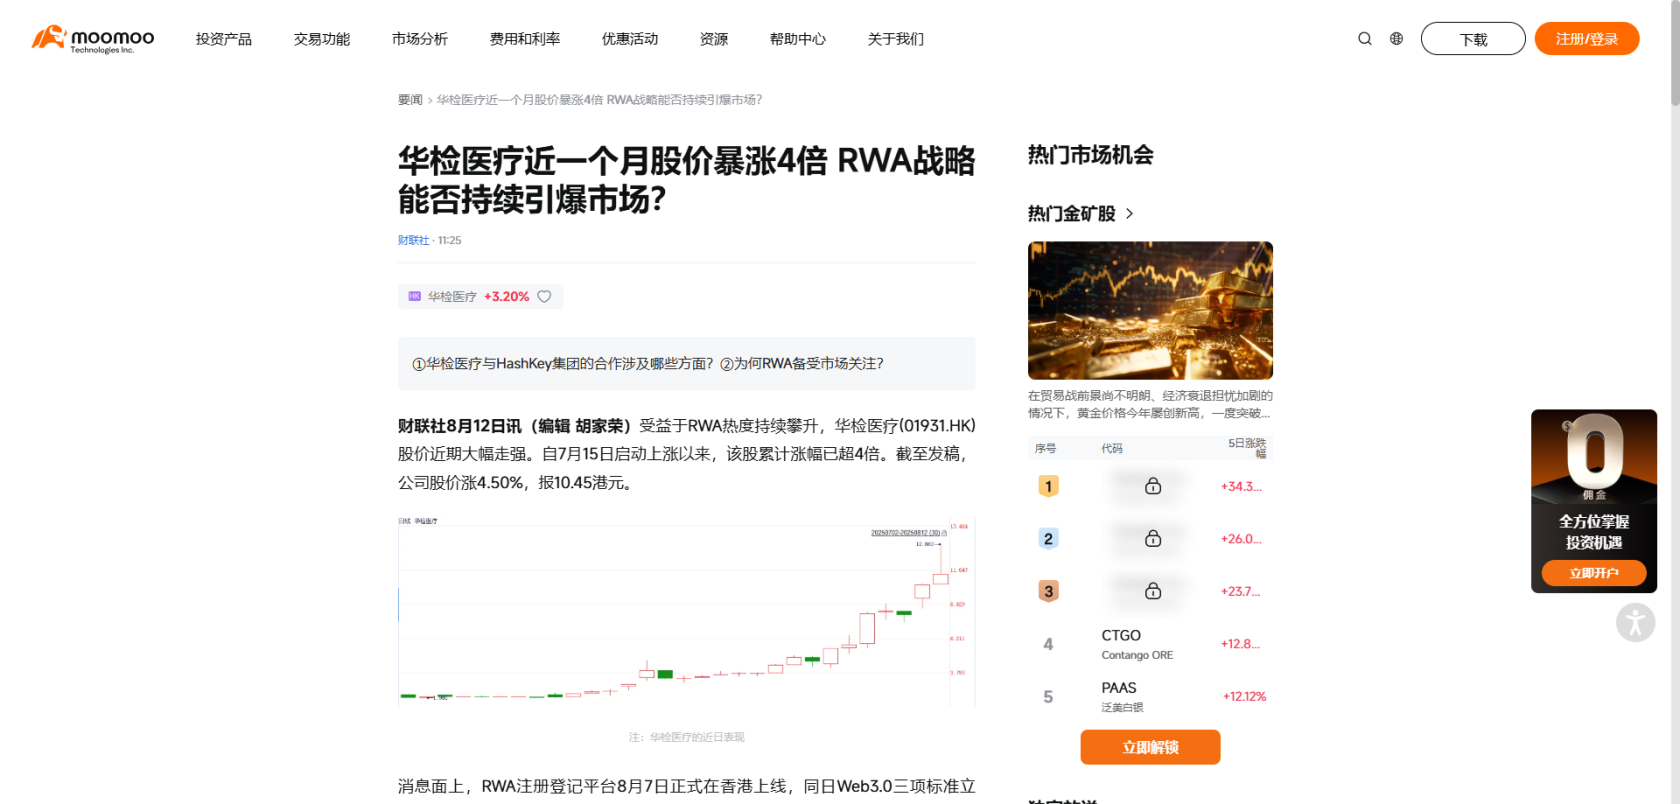The height and width of the screenshot is (804, 1680).
Task: Click the +12.12% value for PAAS
Action: click(x=1244, y=697)
